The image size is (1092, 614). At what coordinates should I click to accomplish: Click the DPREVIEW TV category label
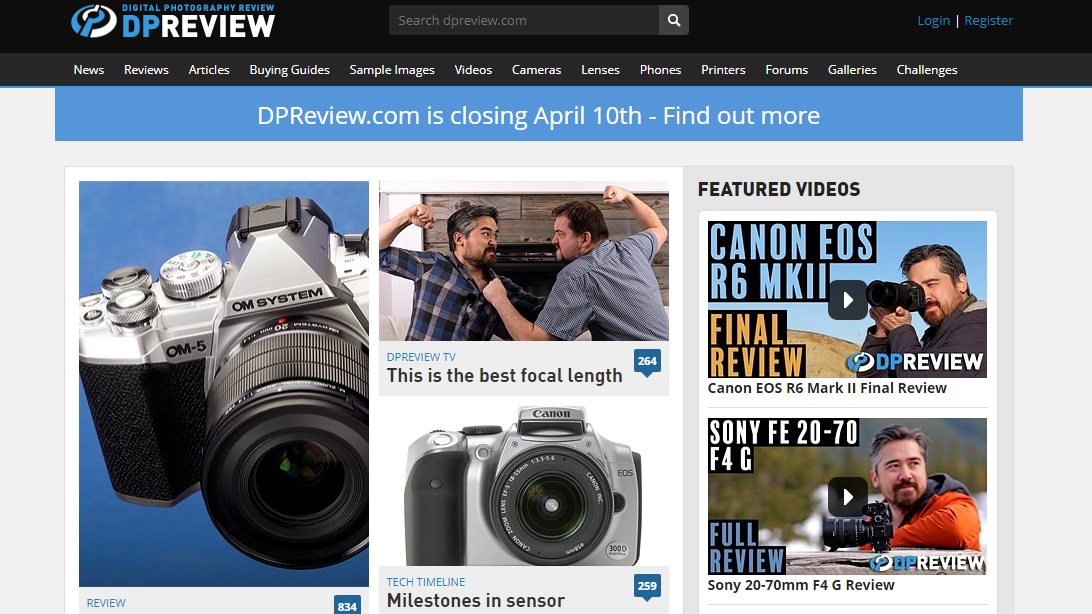pos(421,356)
